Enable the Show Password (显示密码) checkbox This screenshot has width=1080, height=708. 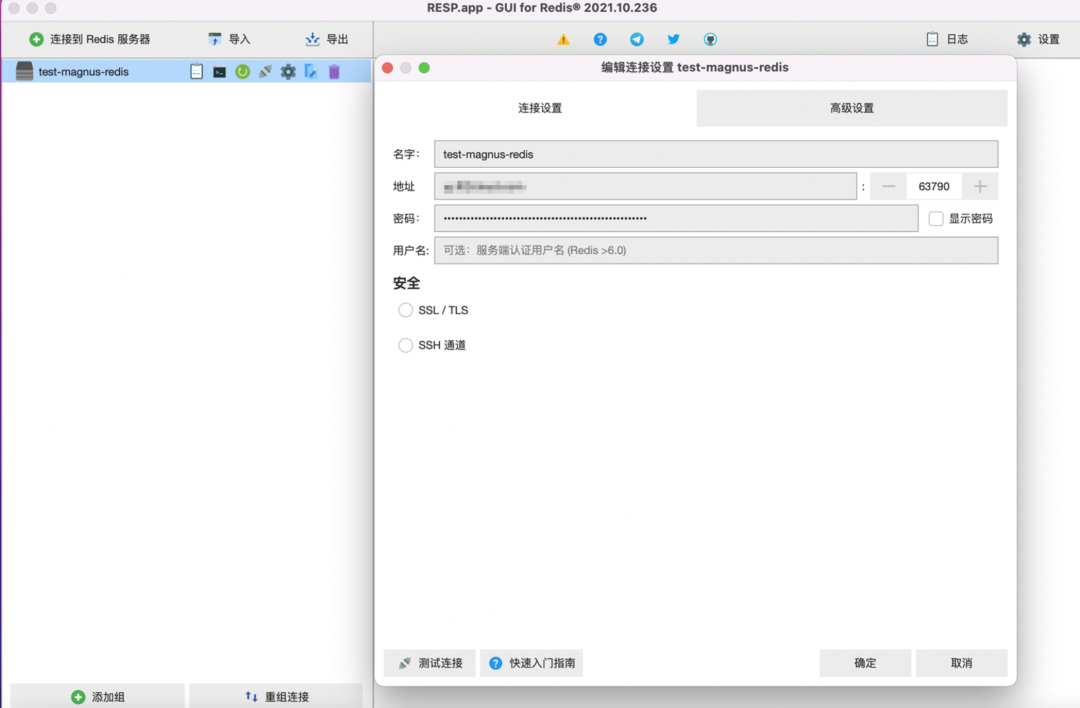point(936,218)
